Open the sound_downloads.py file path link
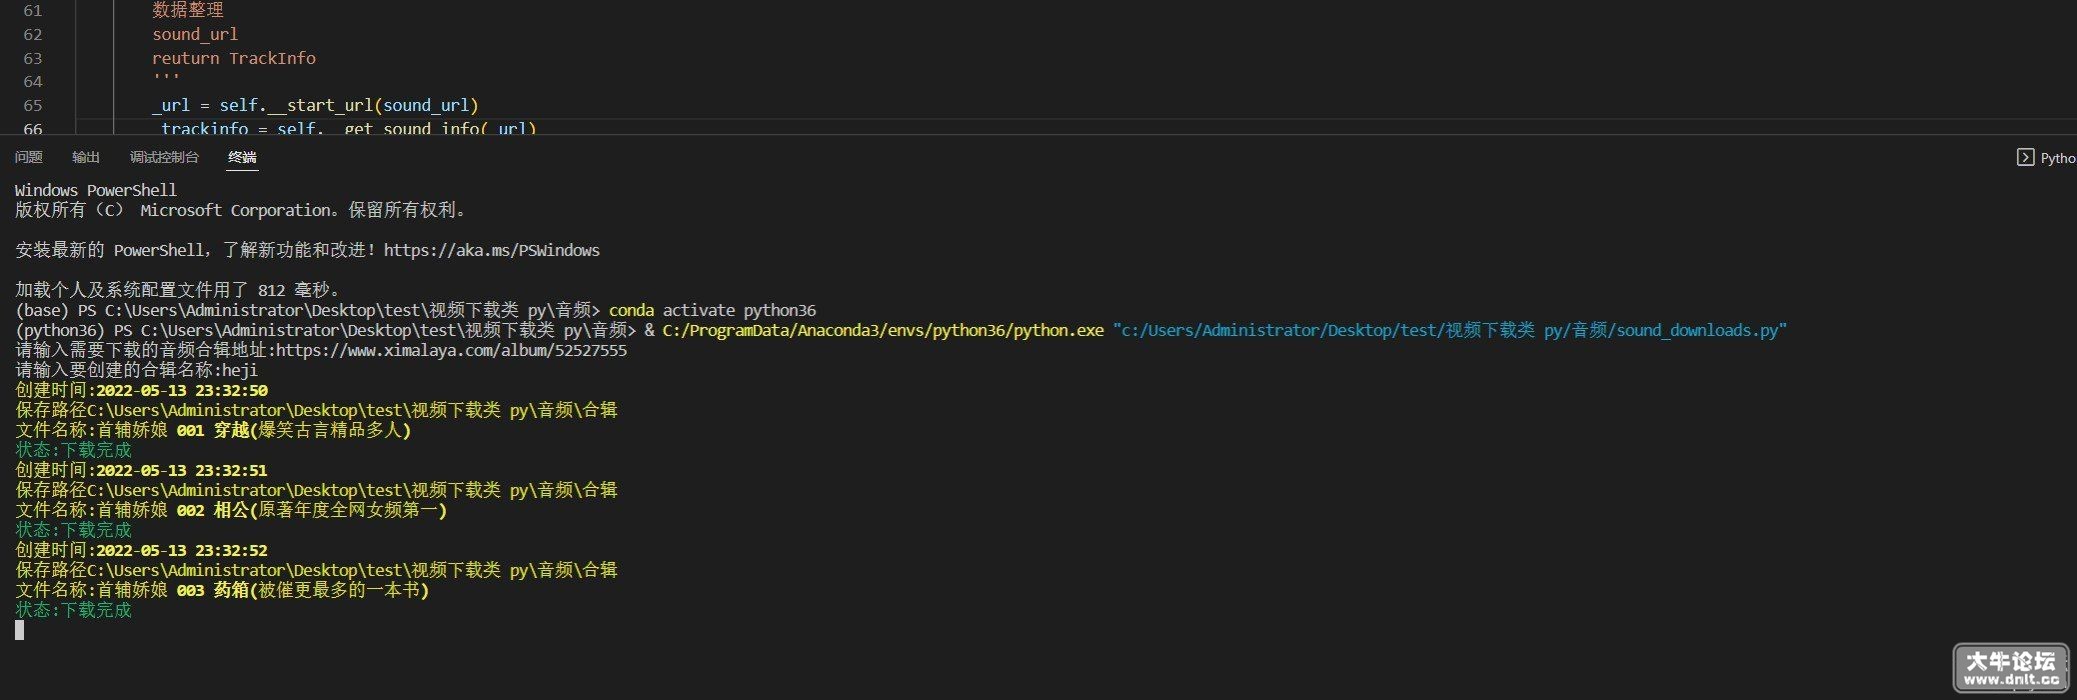 1450,330
